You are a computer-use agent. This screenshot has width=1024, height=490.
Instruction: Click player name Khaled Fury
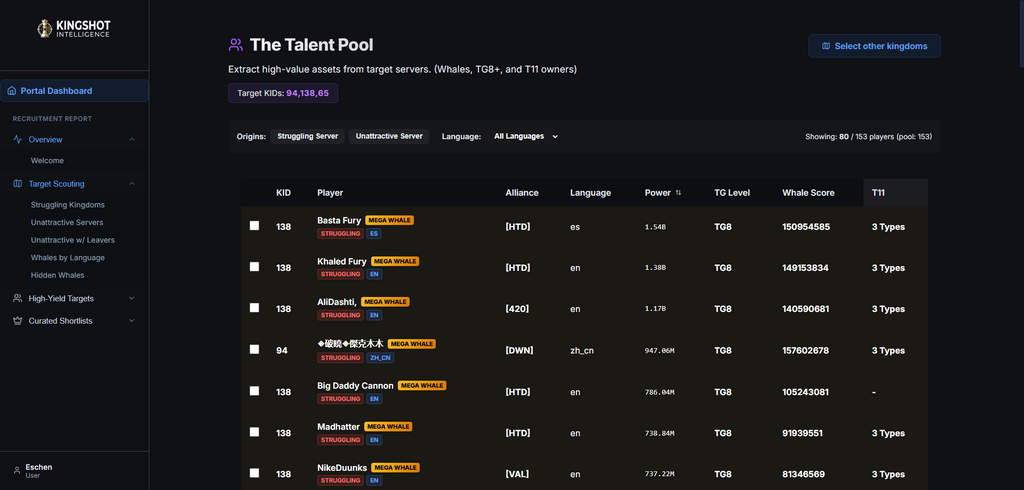tap(342, 261)
